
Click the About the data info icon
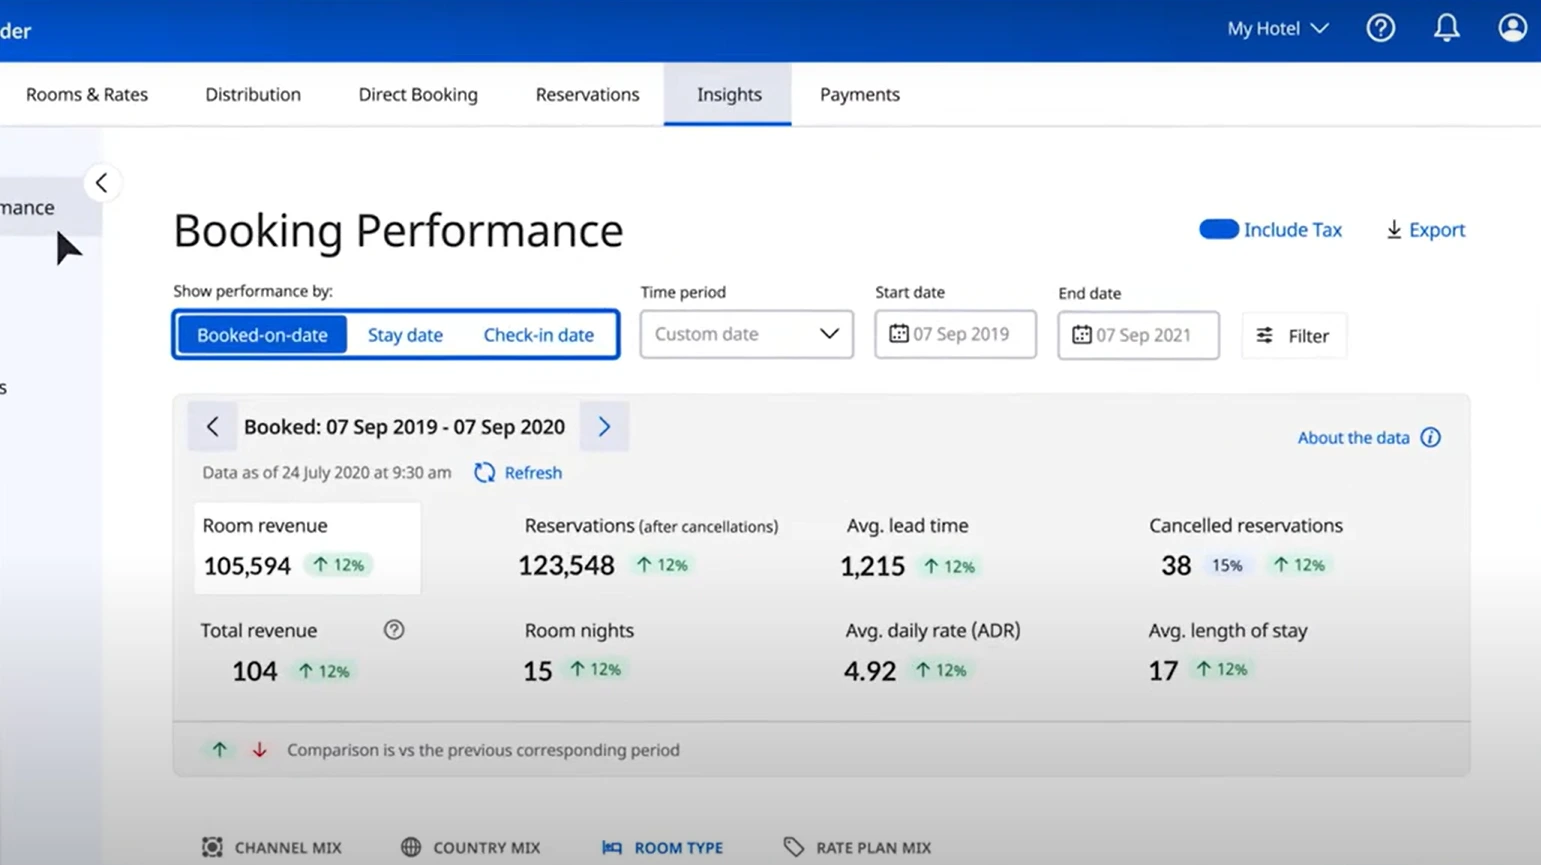click(1430, 438)
